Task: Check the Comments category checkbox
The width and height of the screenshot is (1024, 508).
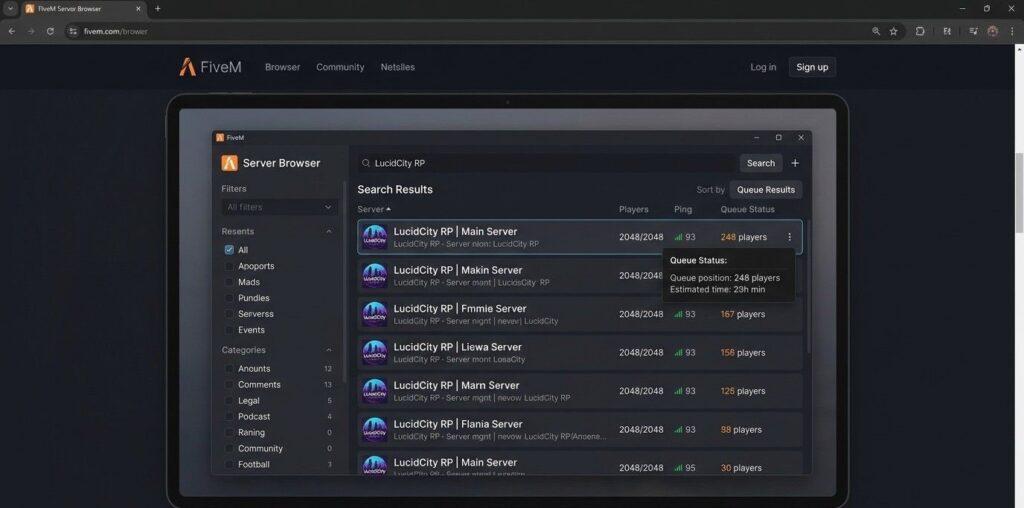Action: pos(229,385)
